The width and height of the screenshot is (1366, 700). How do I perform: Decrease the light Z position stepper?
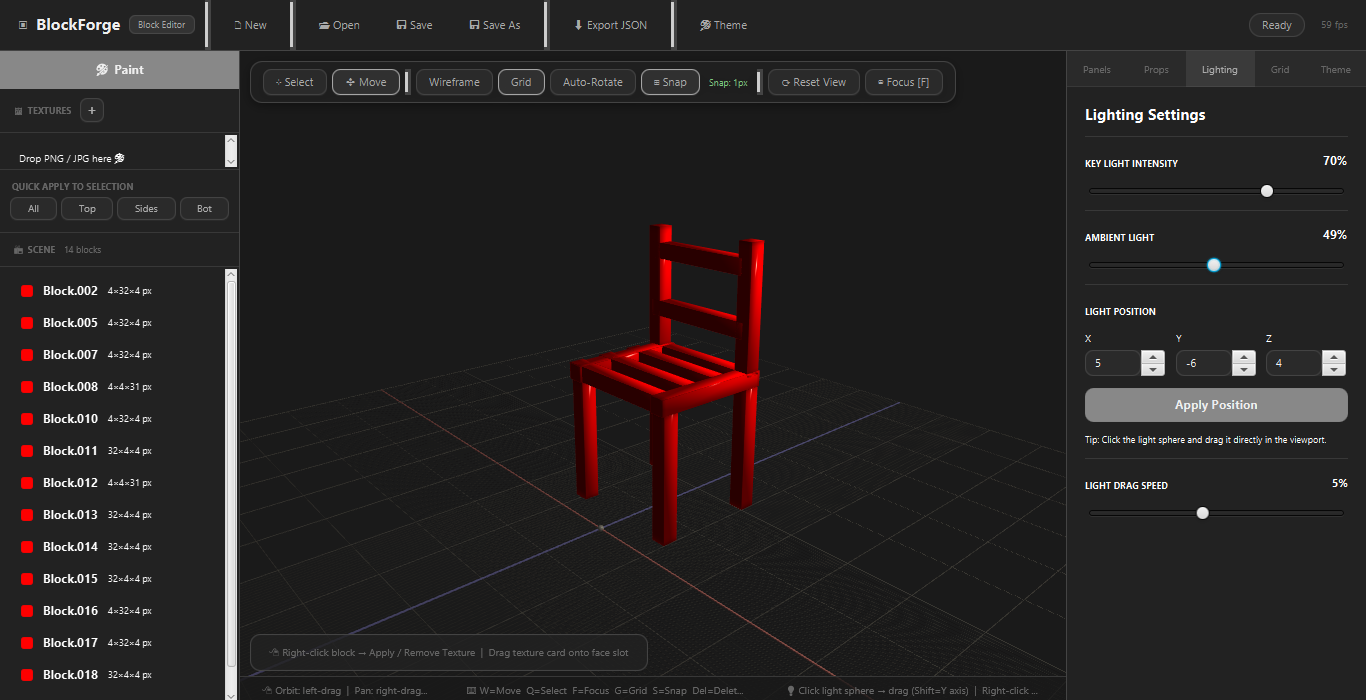[x=1334, y=370]
